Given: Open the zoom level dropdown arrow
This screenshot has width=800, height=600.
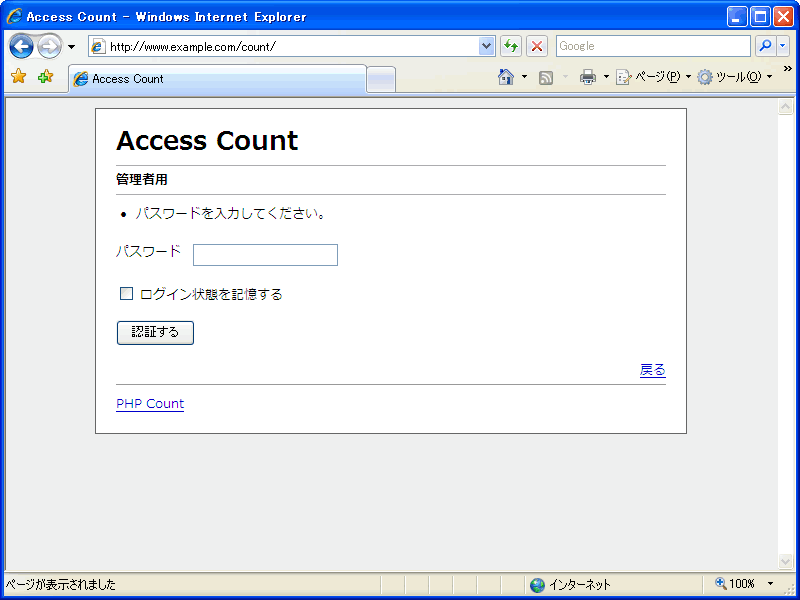Looking at the screenshot, I should [x=770, y=584].
